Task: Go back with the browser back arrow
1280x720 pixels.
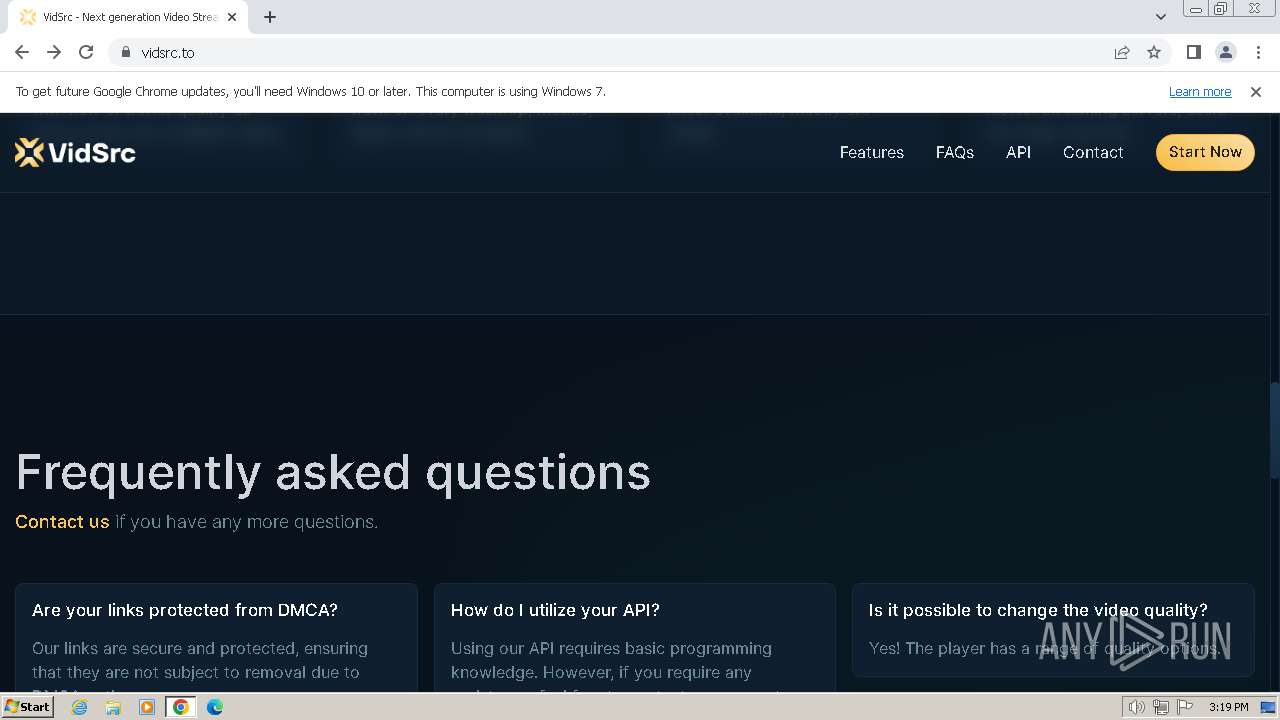Action: coord(22,52)
